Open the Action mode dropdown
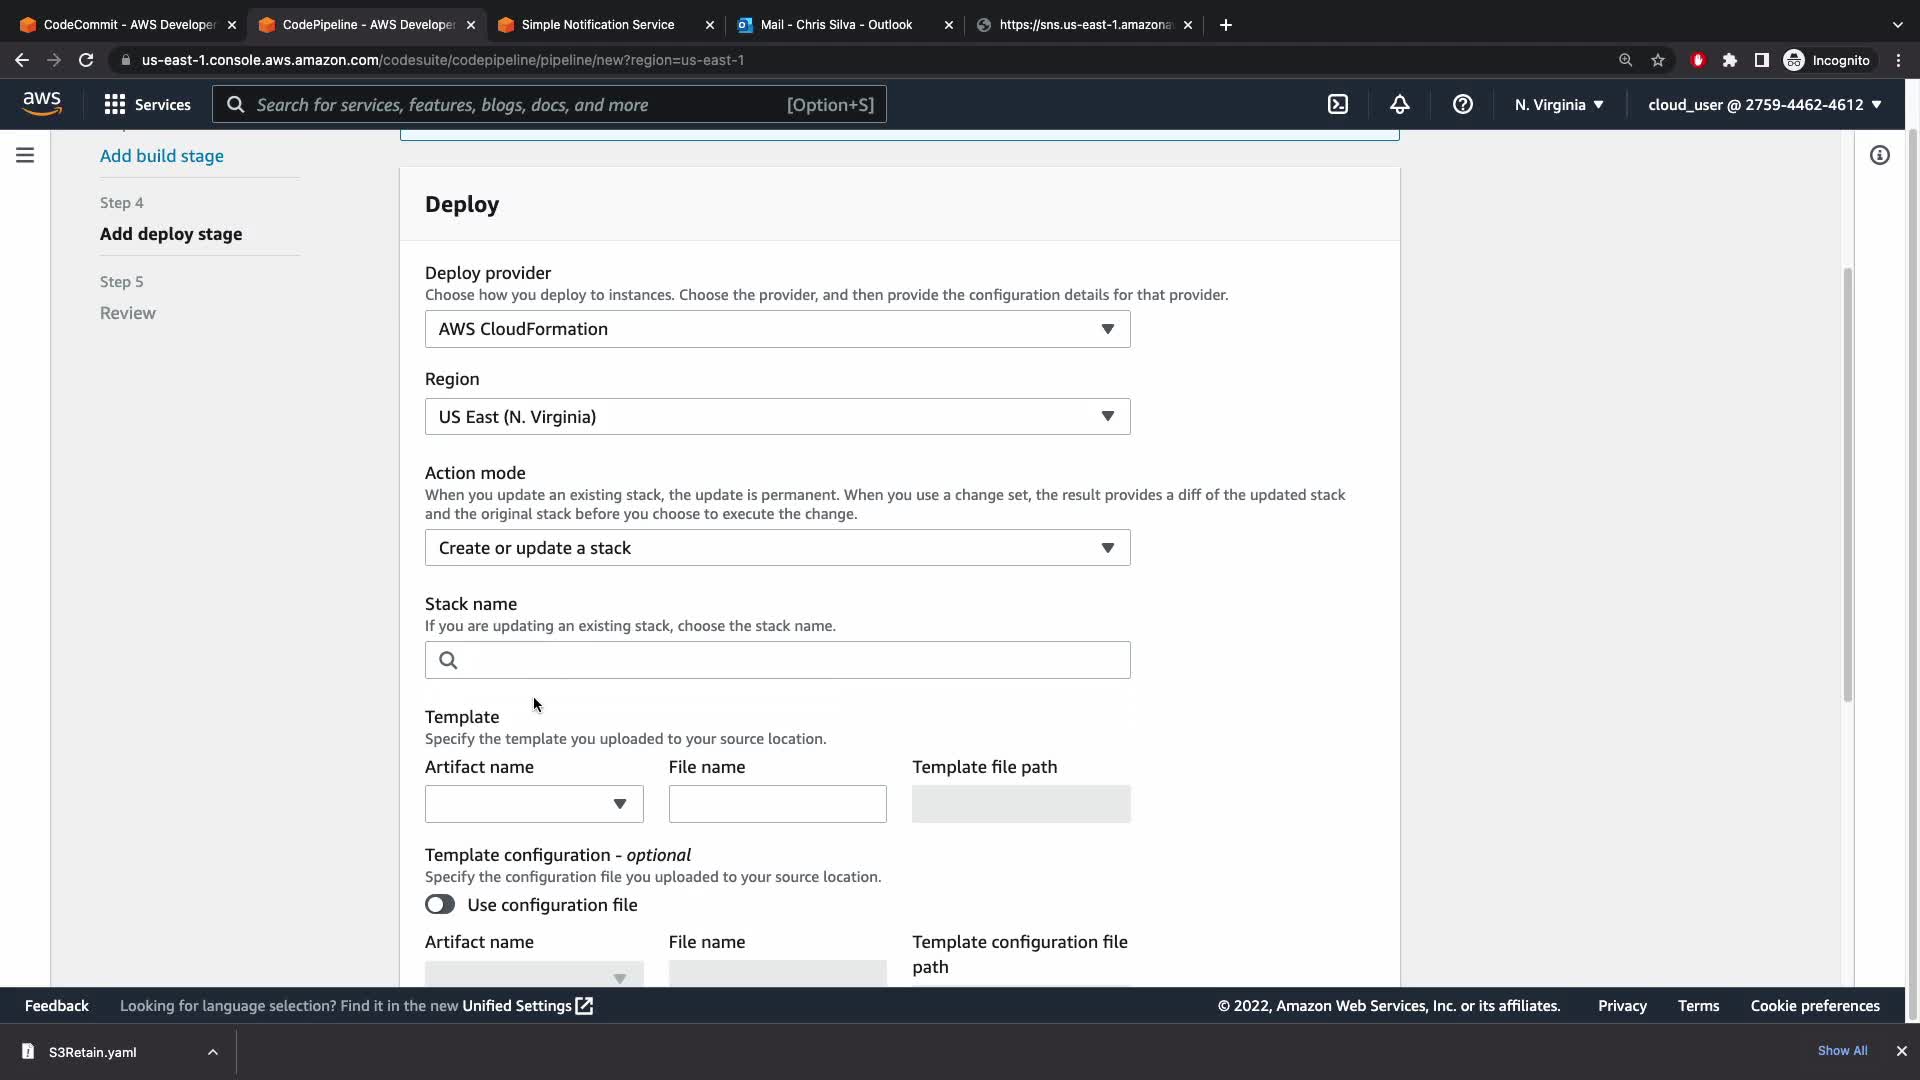 [777, 548]
